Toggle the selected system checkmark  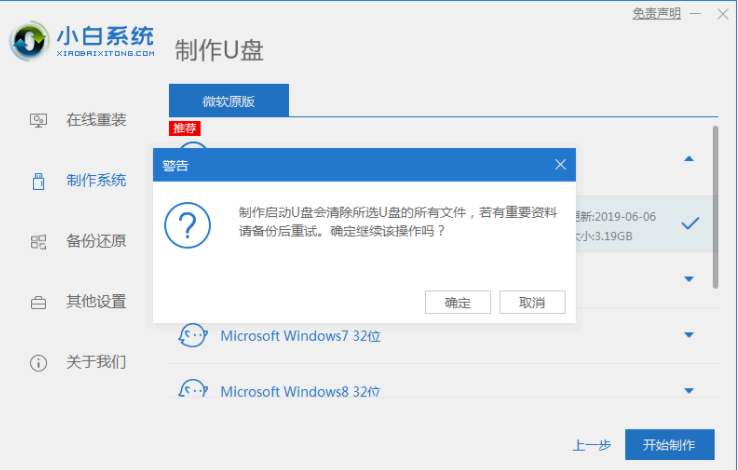coord(690,223)
